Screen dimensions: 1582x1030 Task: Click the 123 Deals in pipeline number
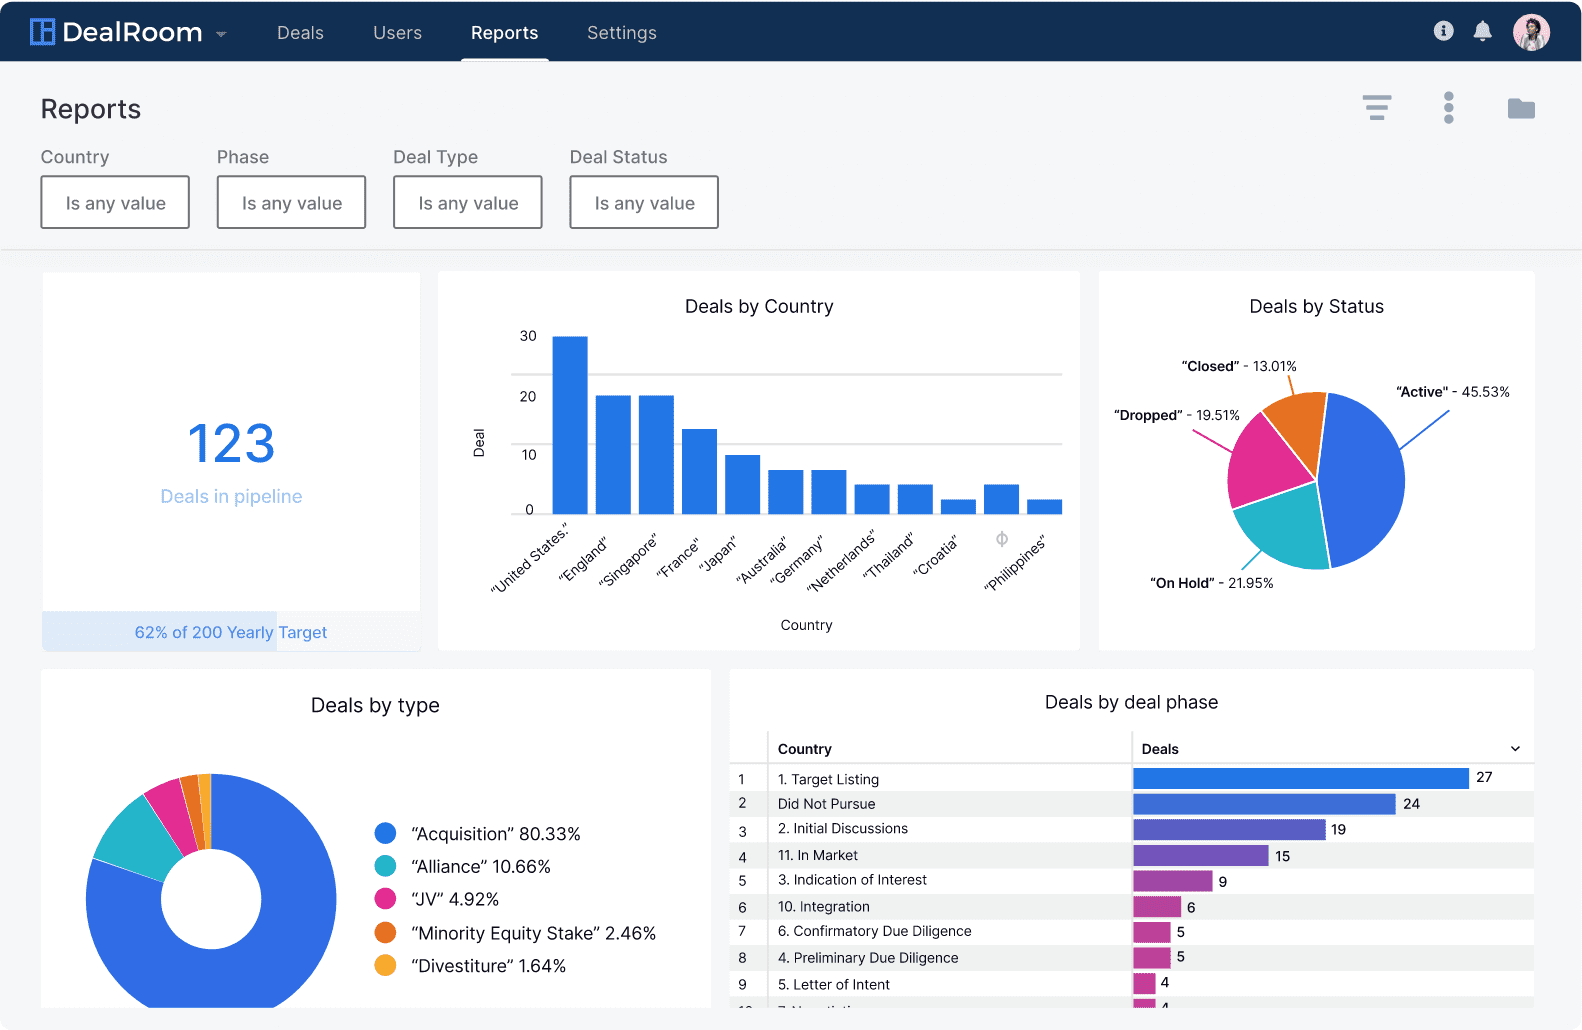click(231, 444)
